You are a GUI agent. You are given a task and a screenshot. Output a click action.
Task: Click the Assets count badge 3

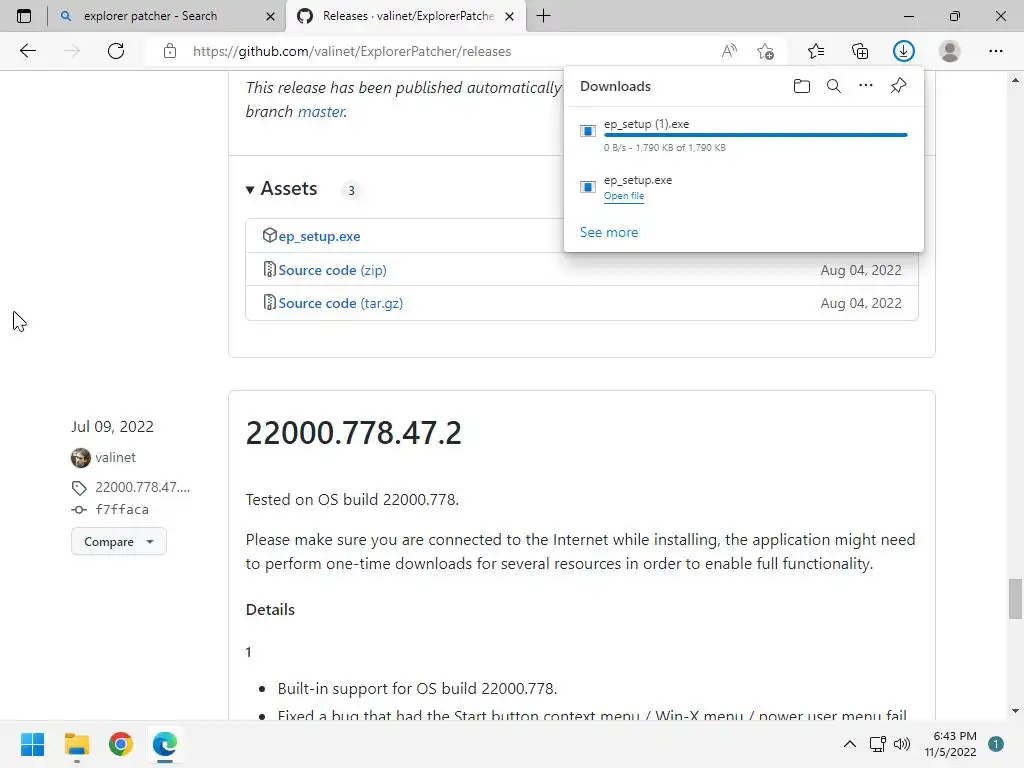pyautogui.click(x=351, y=191)
